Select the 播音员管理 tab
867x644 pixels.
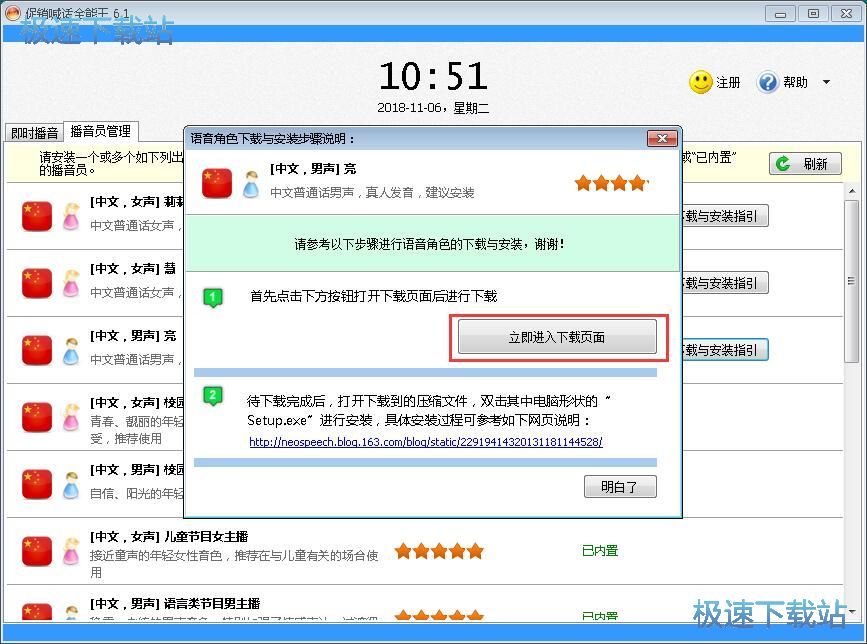101,131
